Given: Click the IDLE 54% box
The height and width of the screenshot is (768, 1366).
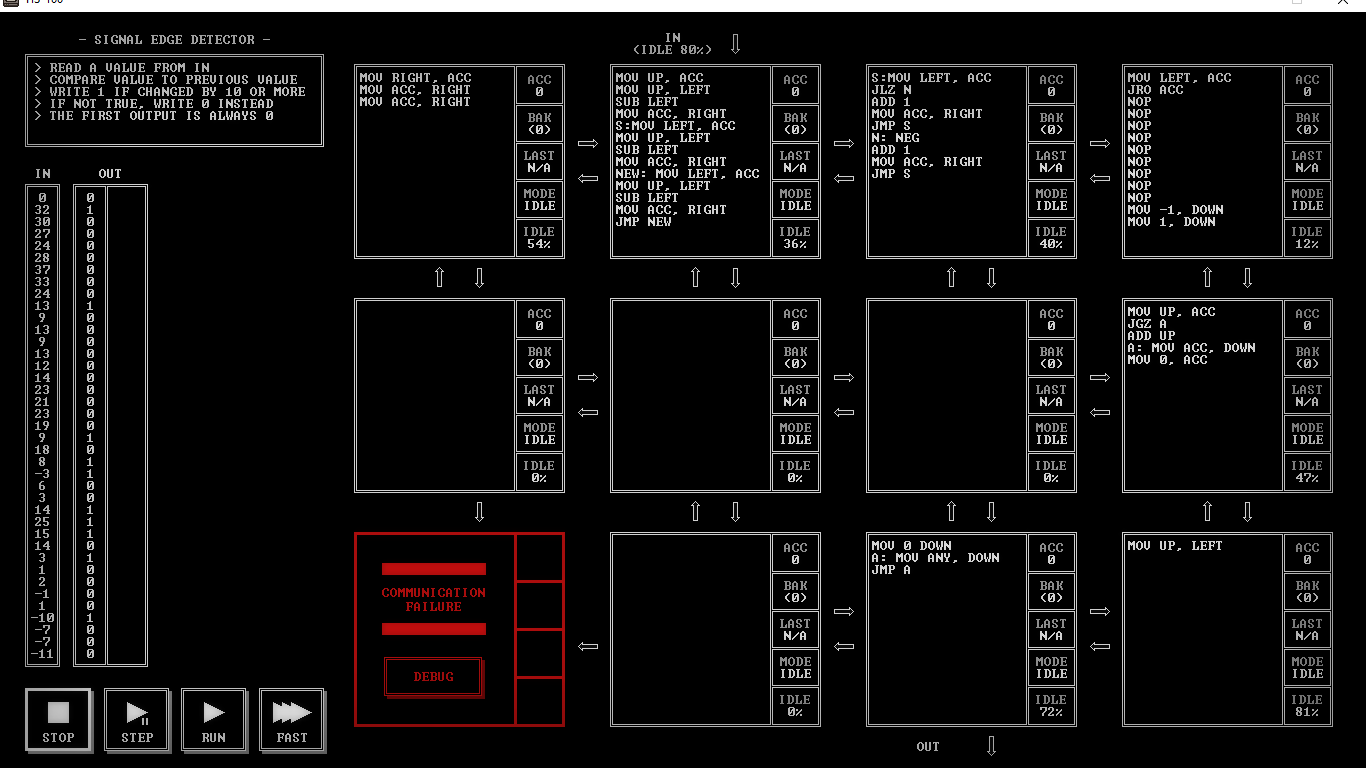Looking at the screenshot, I should tap(539, 238).
